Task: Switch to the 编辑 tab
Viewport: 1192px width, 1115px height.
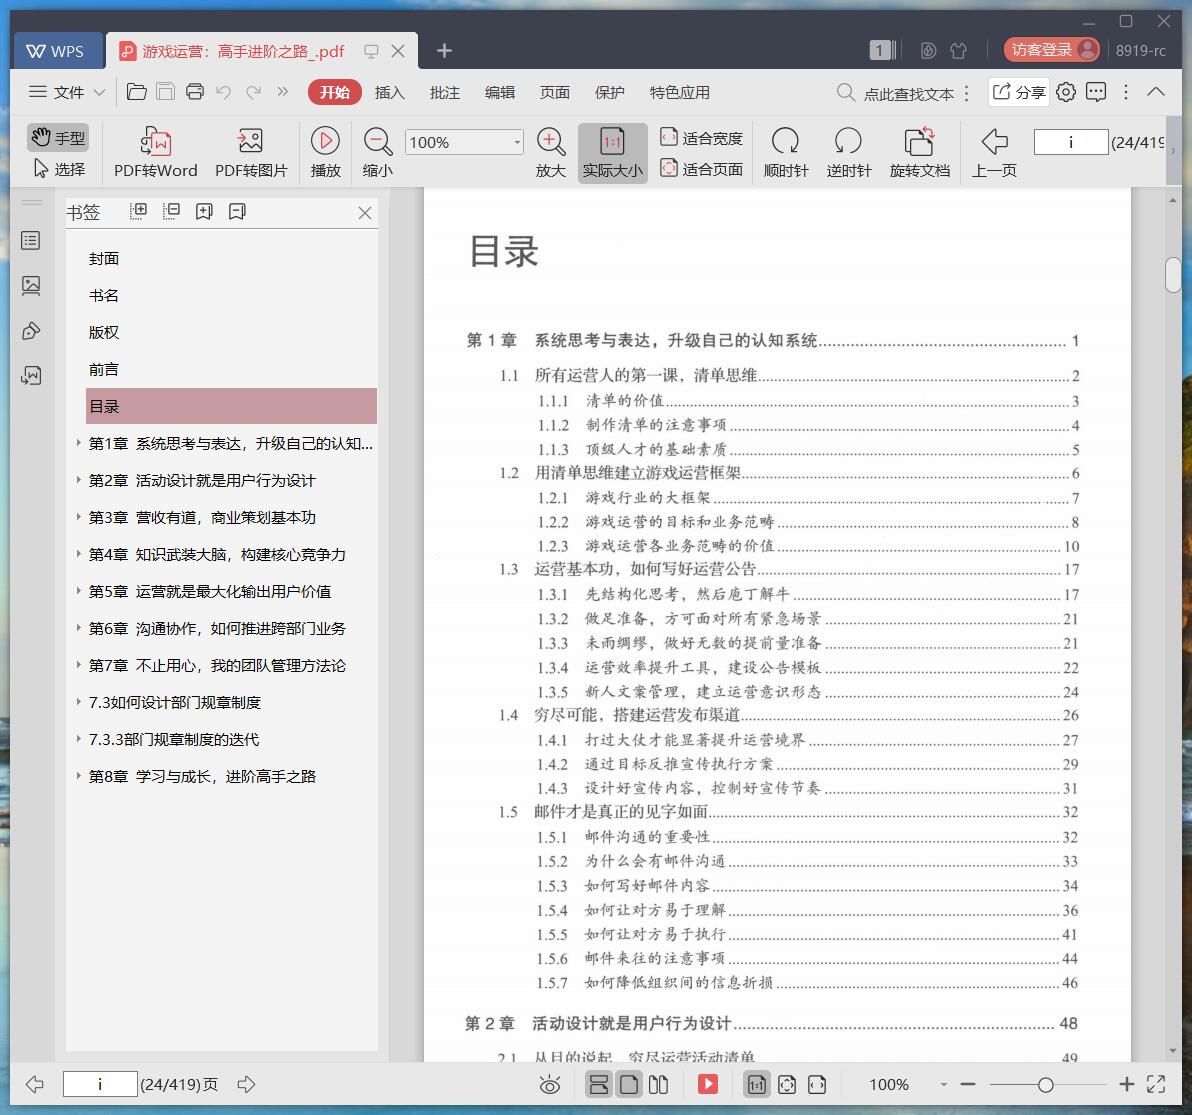Action: click(499, 92)
